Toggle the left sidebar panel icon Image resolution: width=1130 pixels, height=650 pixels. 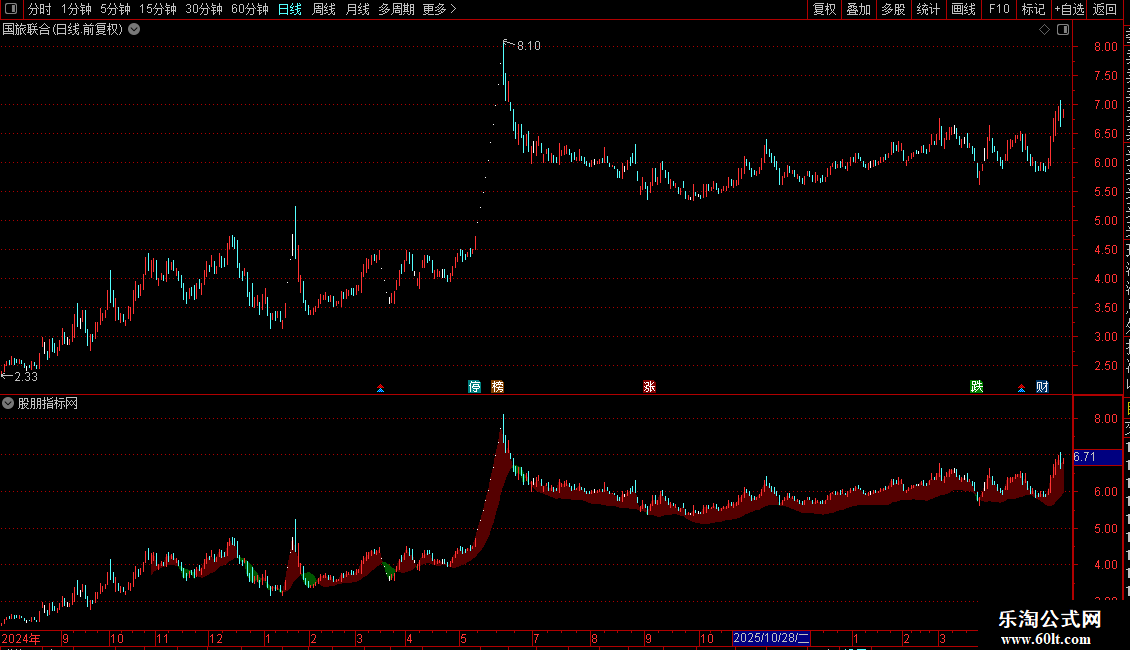point(11,9)
